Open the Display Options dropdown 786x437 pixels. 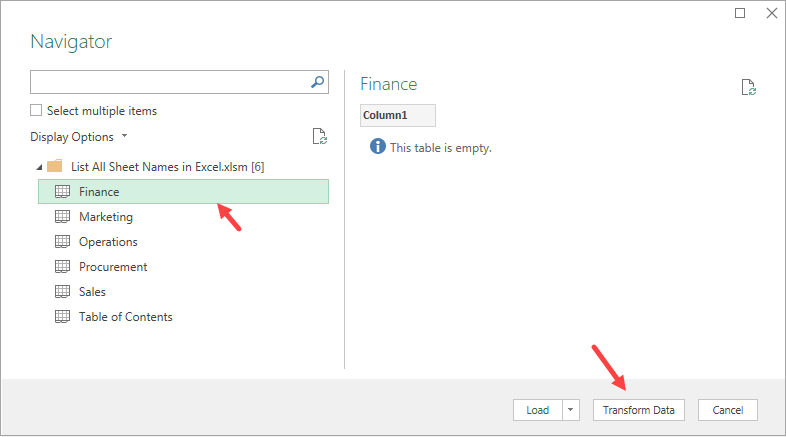[79, 137]
